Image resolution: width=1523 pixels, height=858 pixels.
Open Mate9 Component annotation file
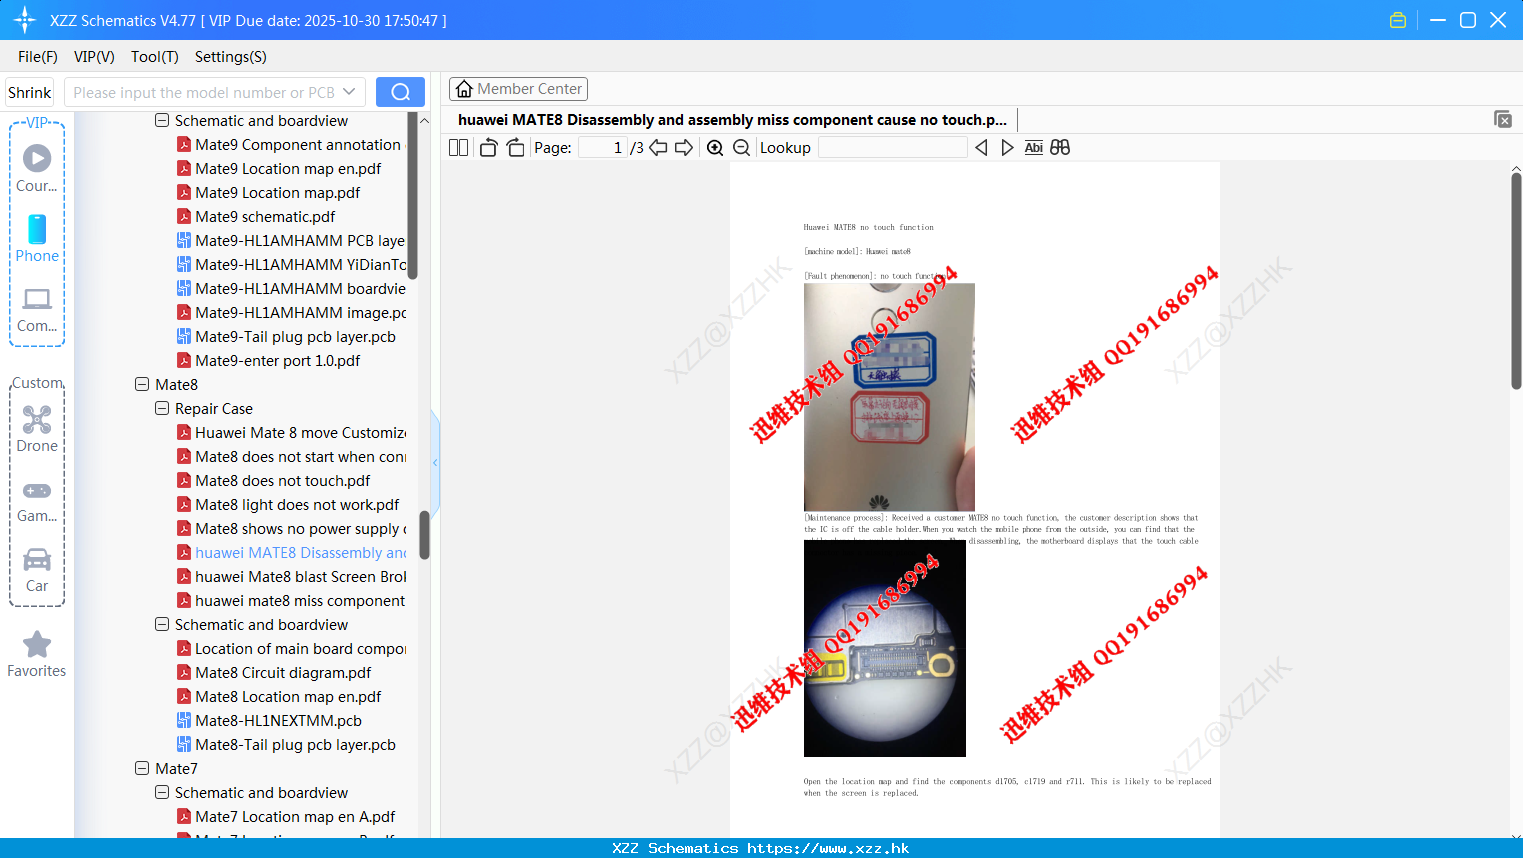pyautogui.click(x=290, y=144)
